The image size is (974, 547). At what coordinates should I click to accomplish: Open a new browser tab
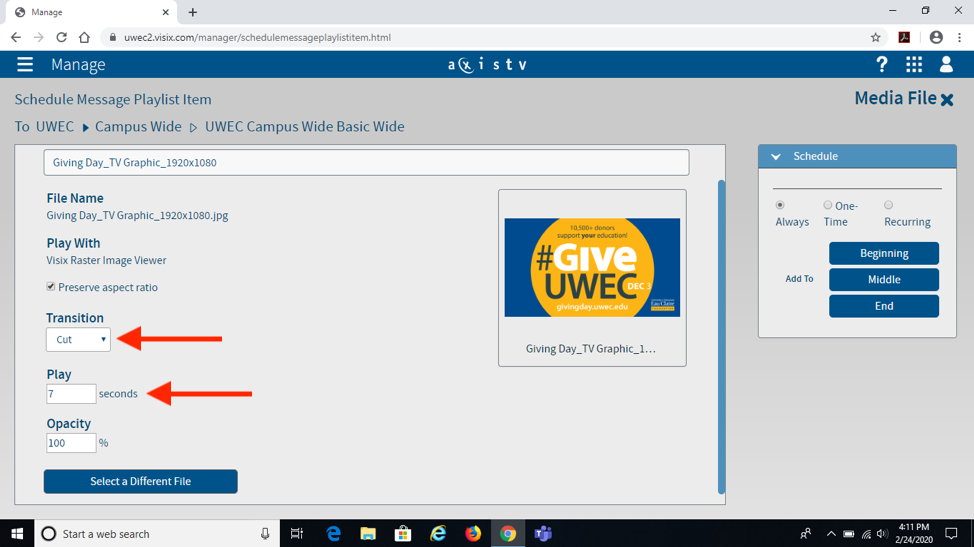193,12
